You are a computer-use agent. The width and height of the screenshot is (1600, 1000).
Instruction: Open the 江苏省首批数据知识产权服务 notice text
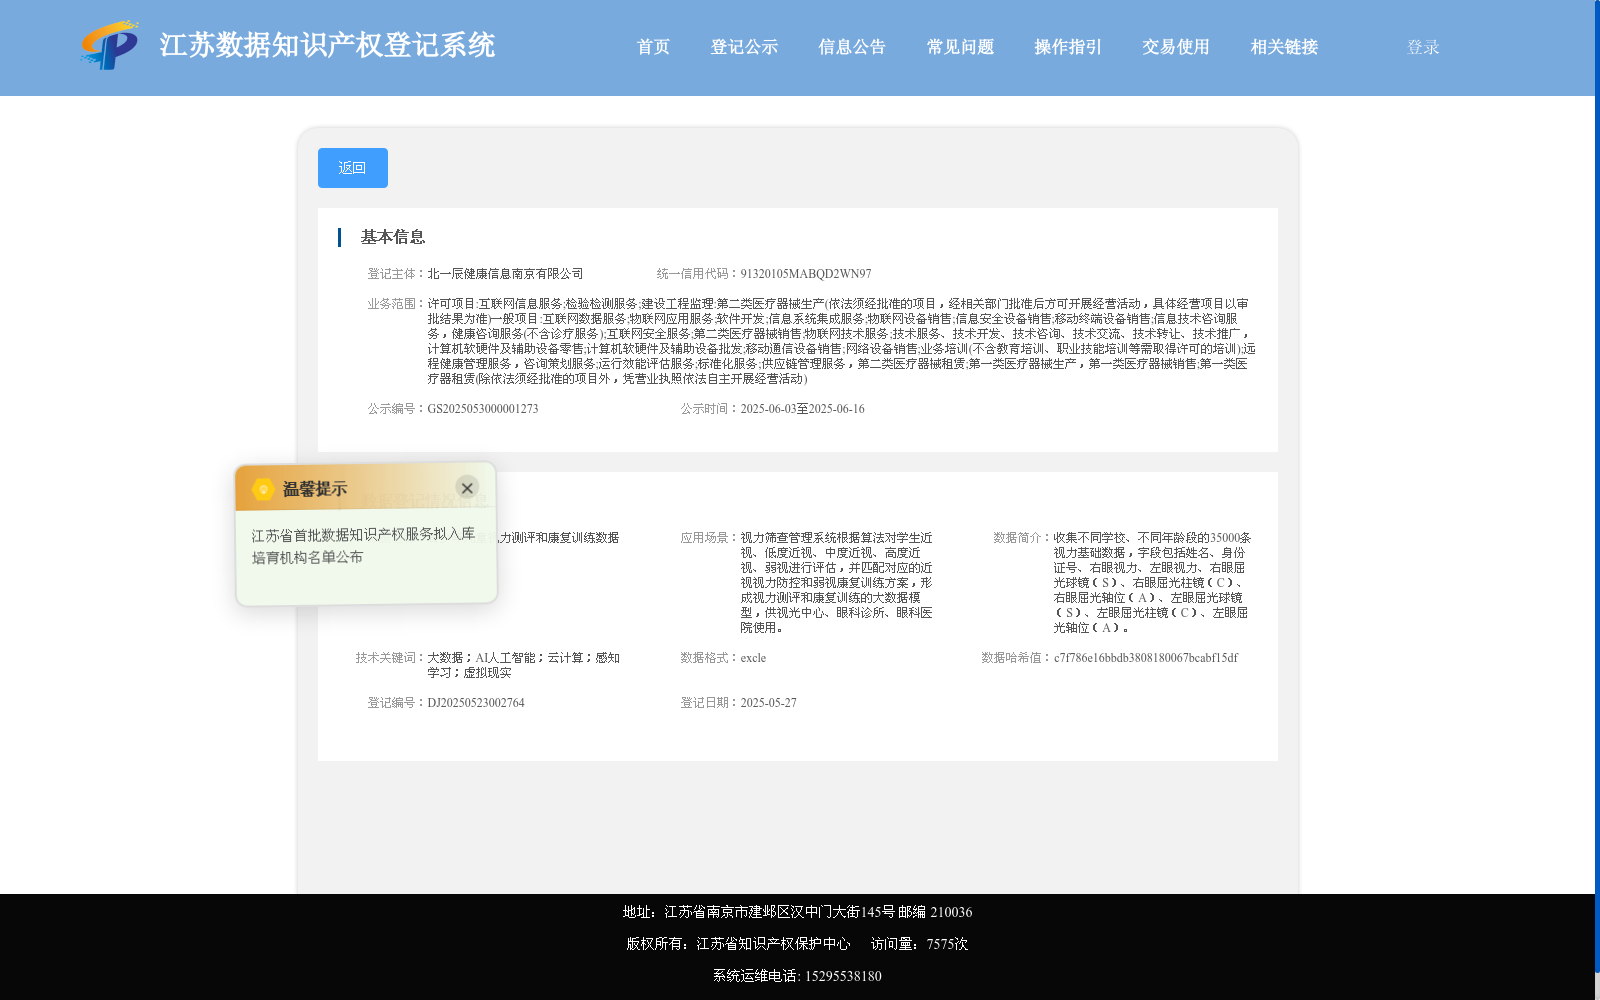click(x=364, y=546)
